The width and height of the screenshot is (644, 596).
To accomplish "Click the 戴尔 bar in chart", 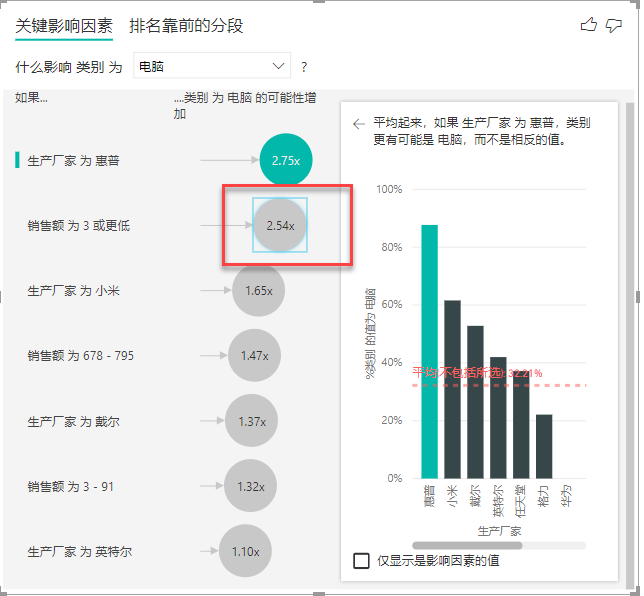I will (x=475, y=402).
